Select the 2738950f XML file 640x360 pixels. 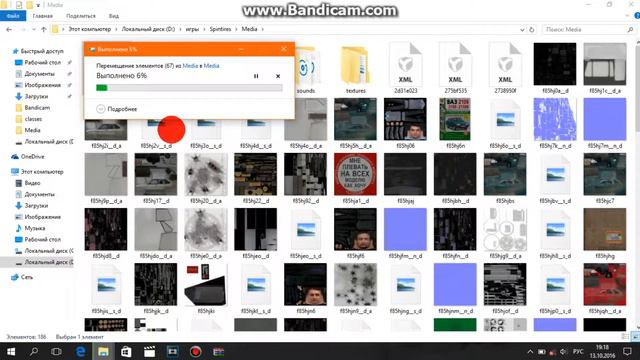[505, 69]
